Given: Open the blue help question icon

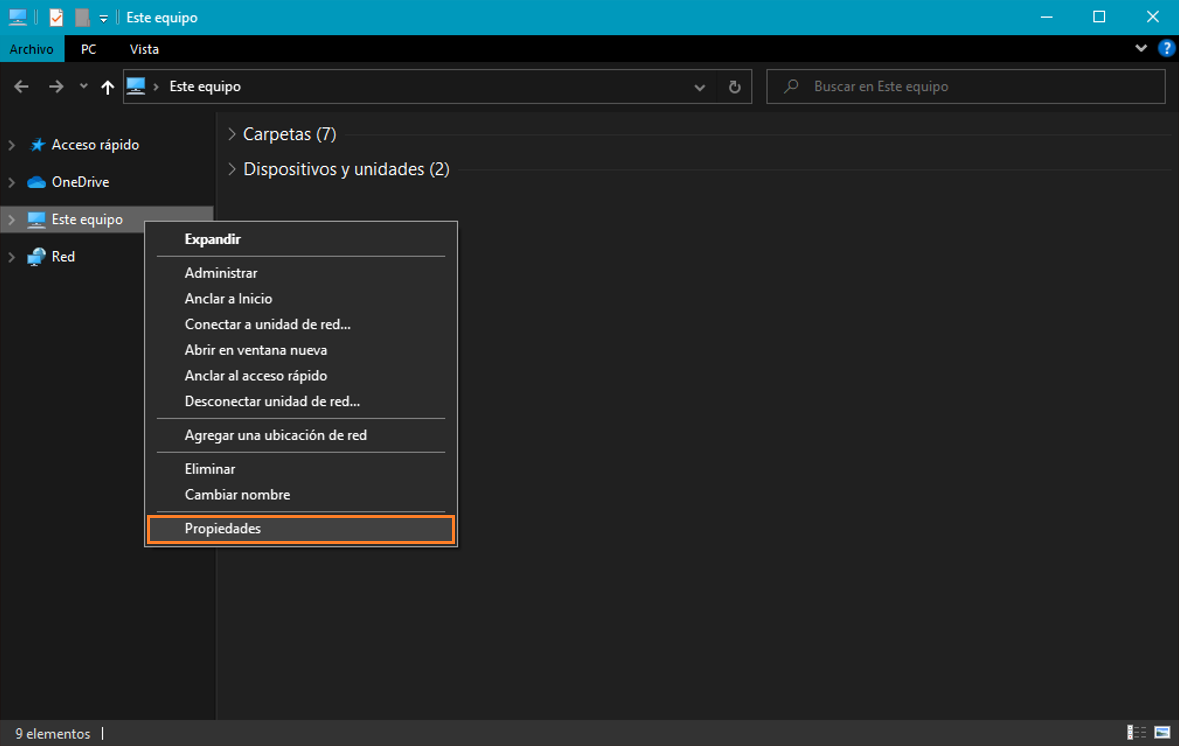Looking at the screenshot, I should (x=1166, y=48).
